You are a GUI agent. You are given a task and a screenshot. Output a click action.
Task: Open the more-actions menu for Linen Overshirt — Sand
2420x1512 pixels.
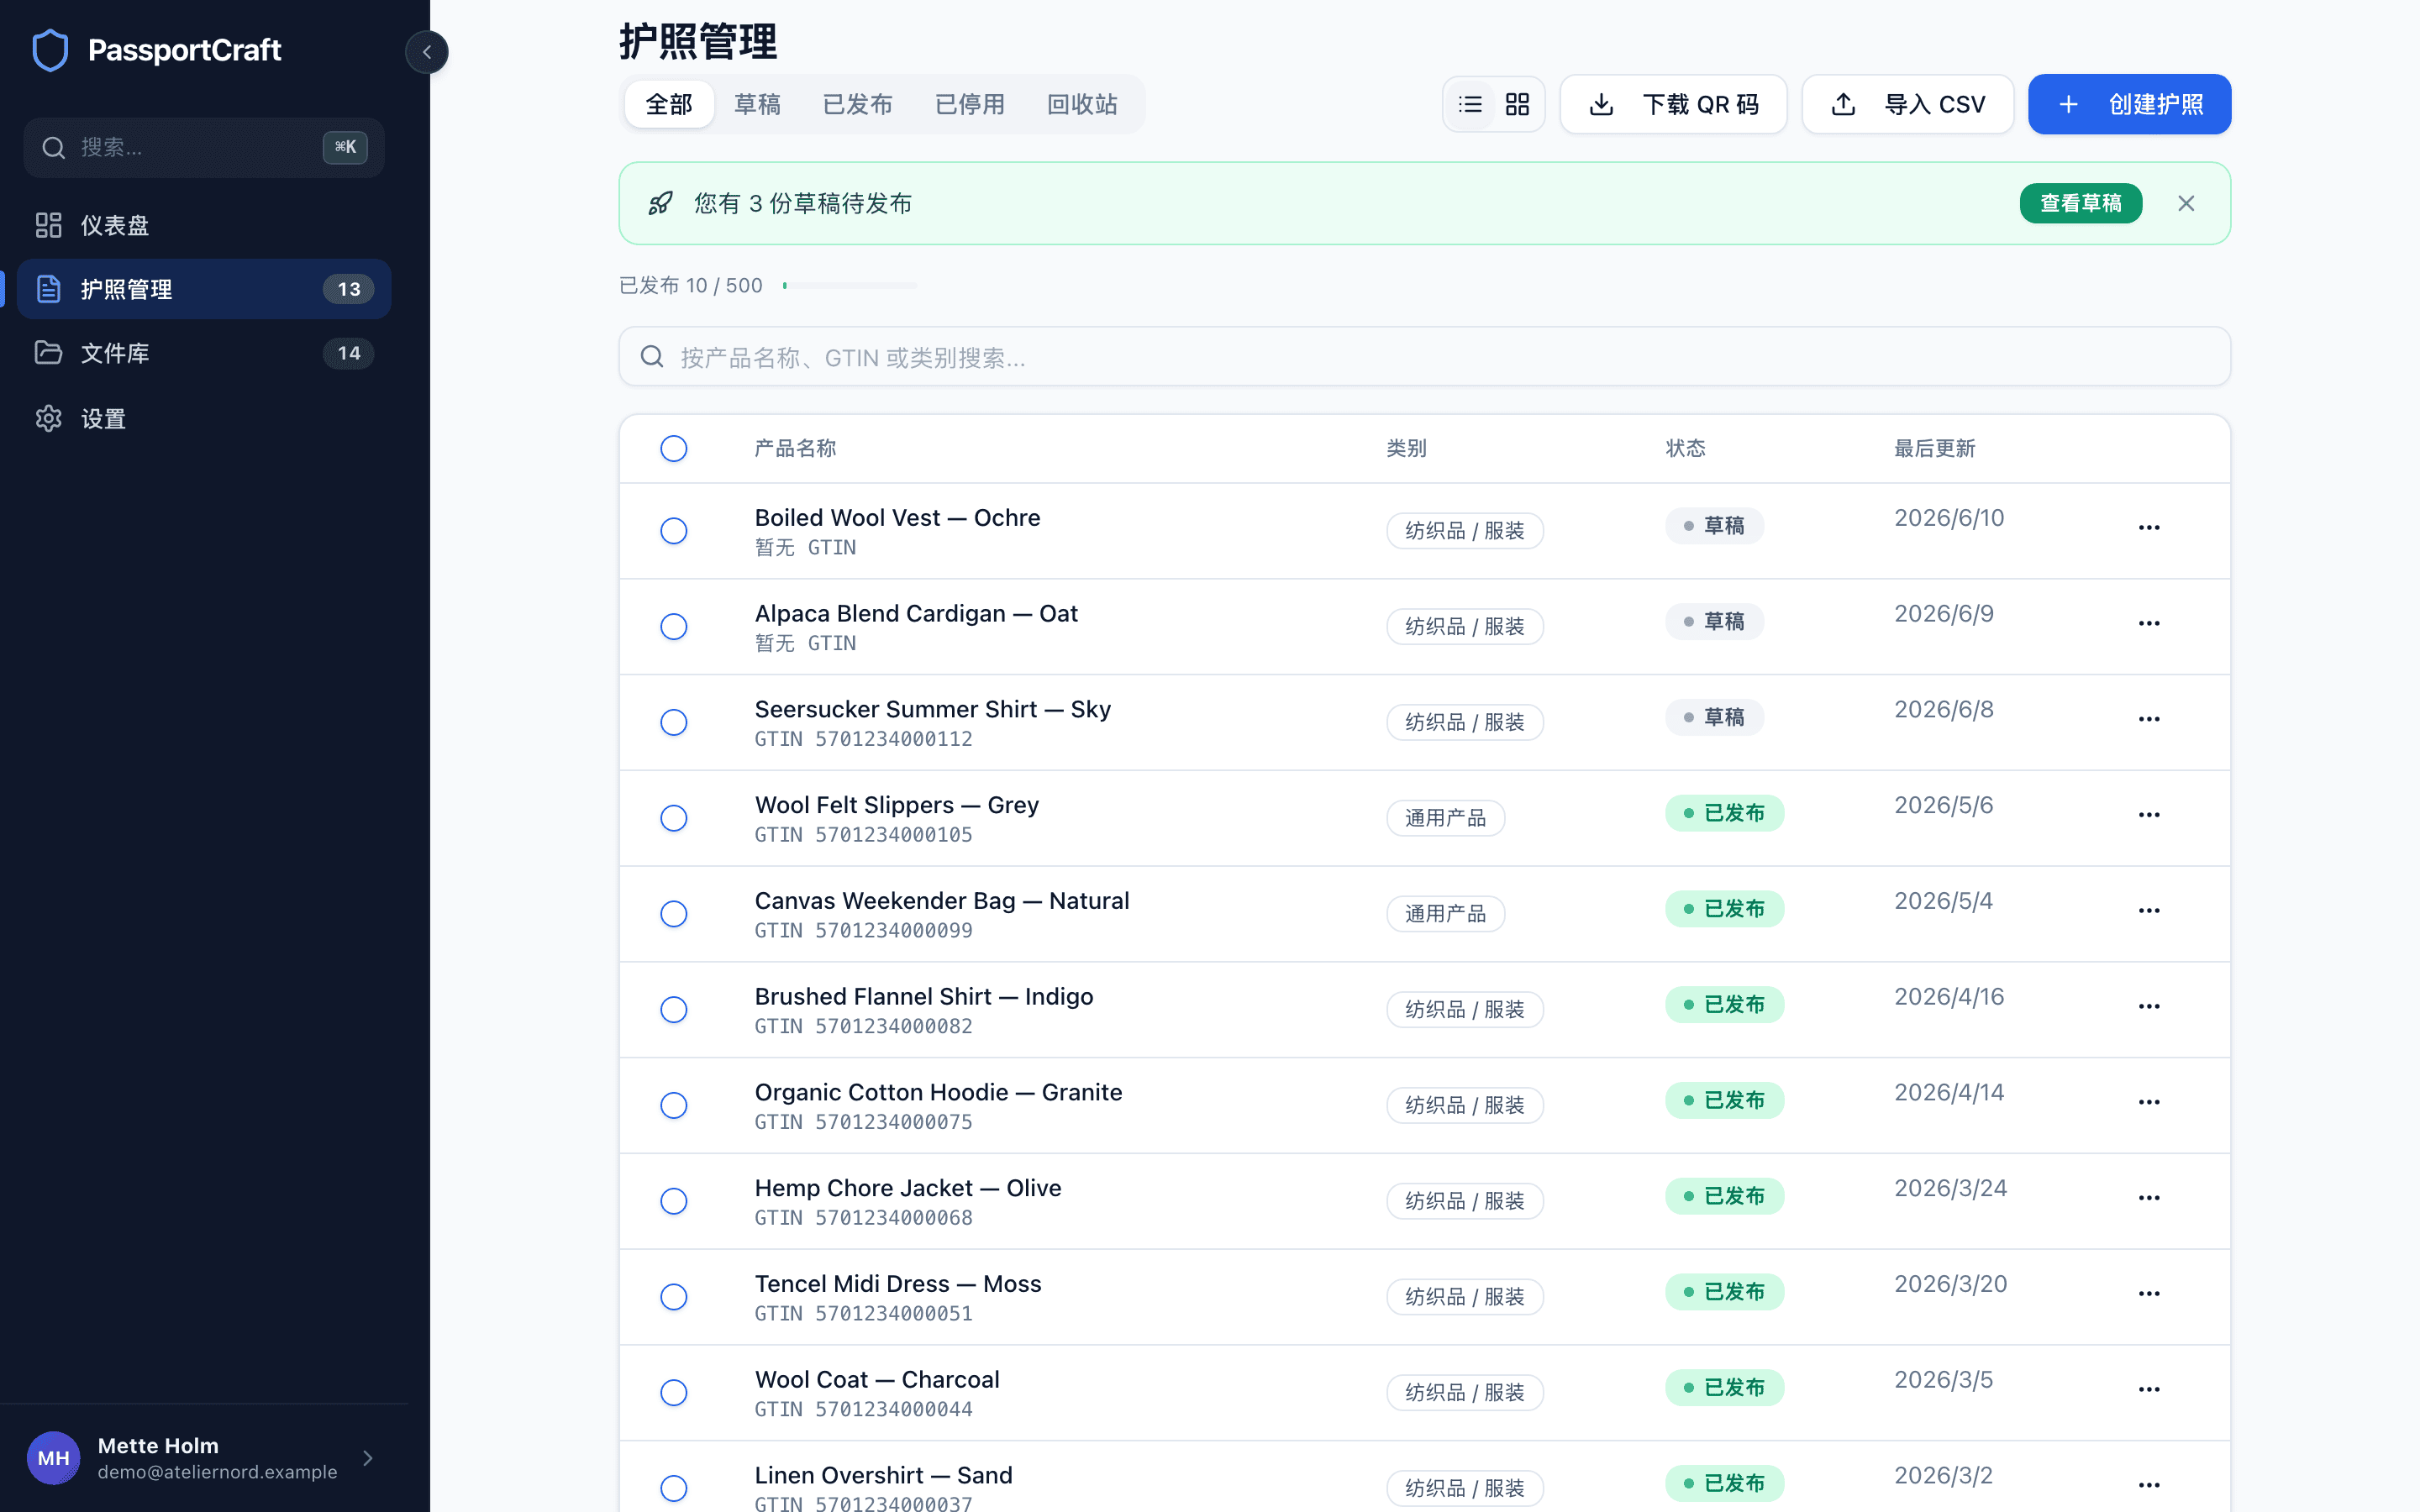pos(2149,1485)
